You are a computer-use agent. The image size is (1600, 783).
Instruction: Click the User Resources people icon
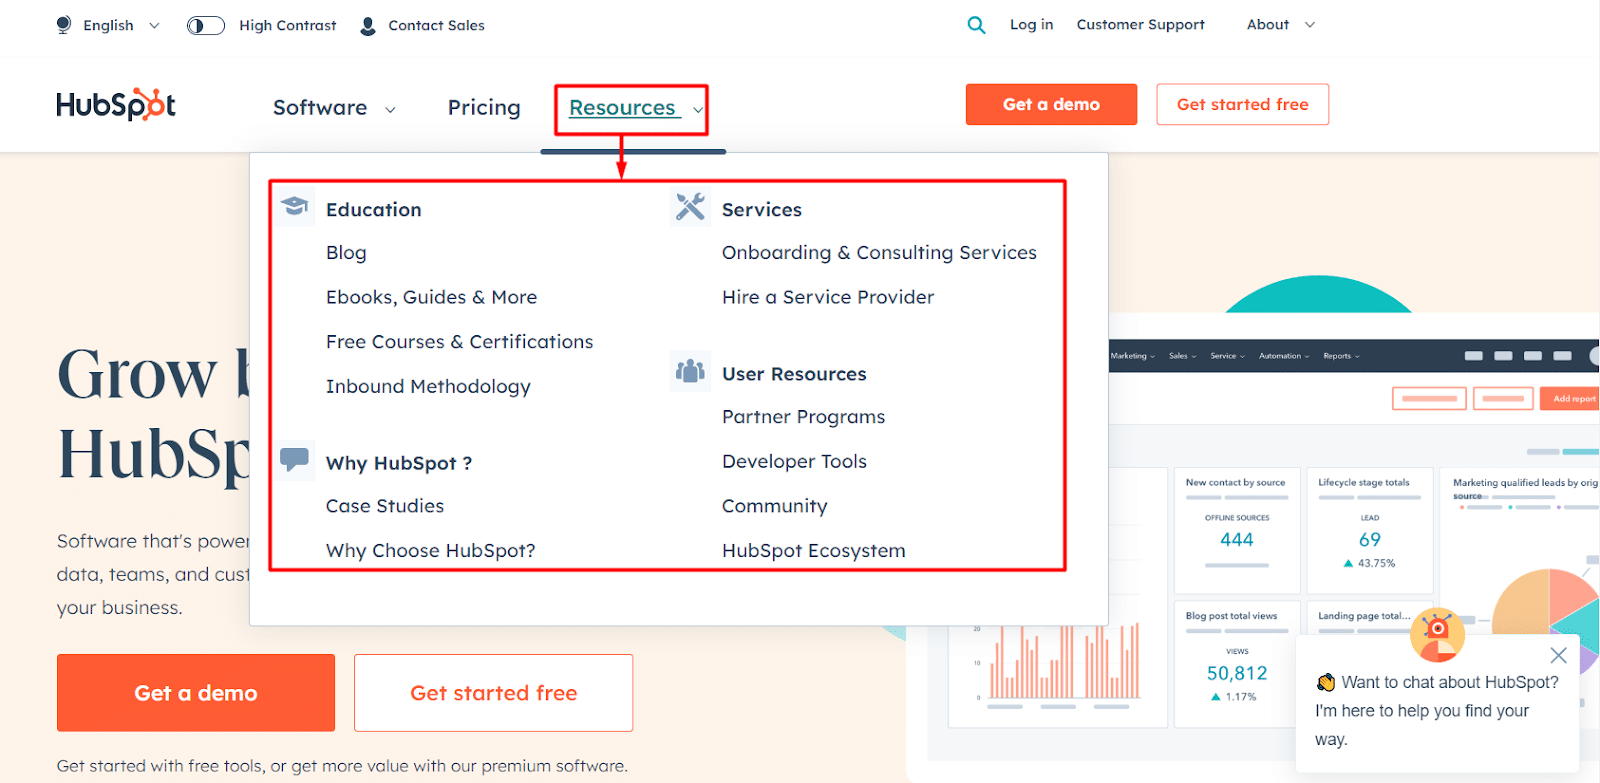coord(690,371)
